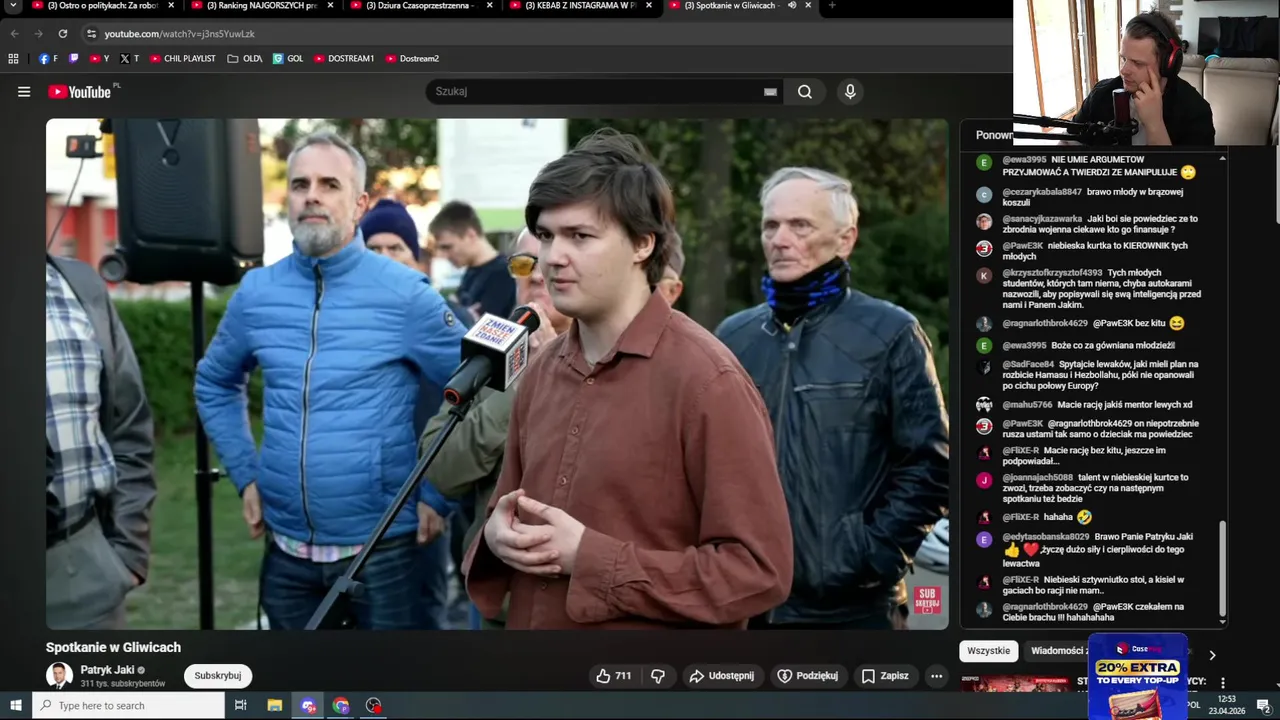This screenshot has width=1280, height=720.
Task: Open the OLD bookmarks folder
Action: (x=245, y=59)
